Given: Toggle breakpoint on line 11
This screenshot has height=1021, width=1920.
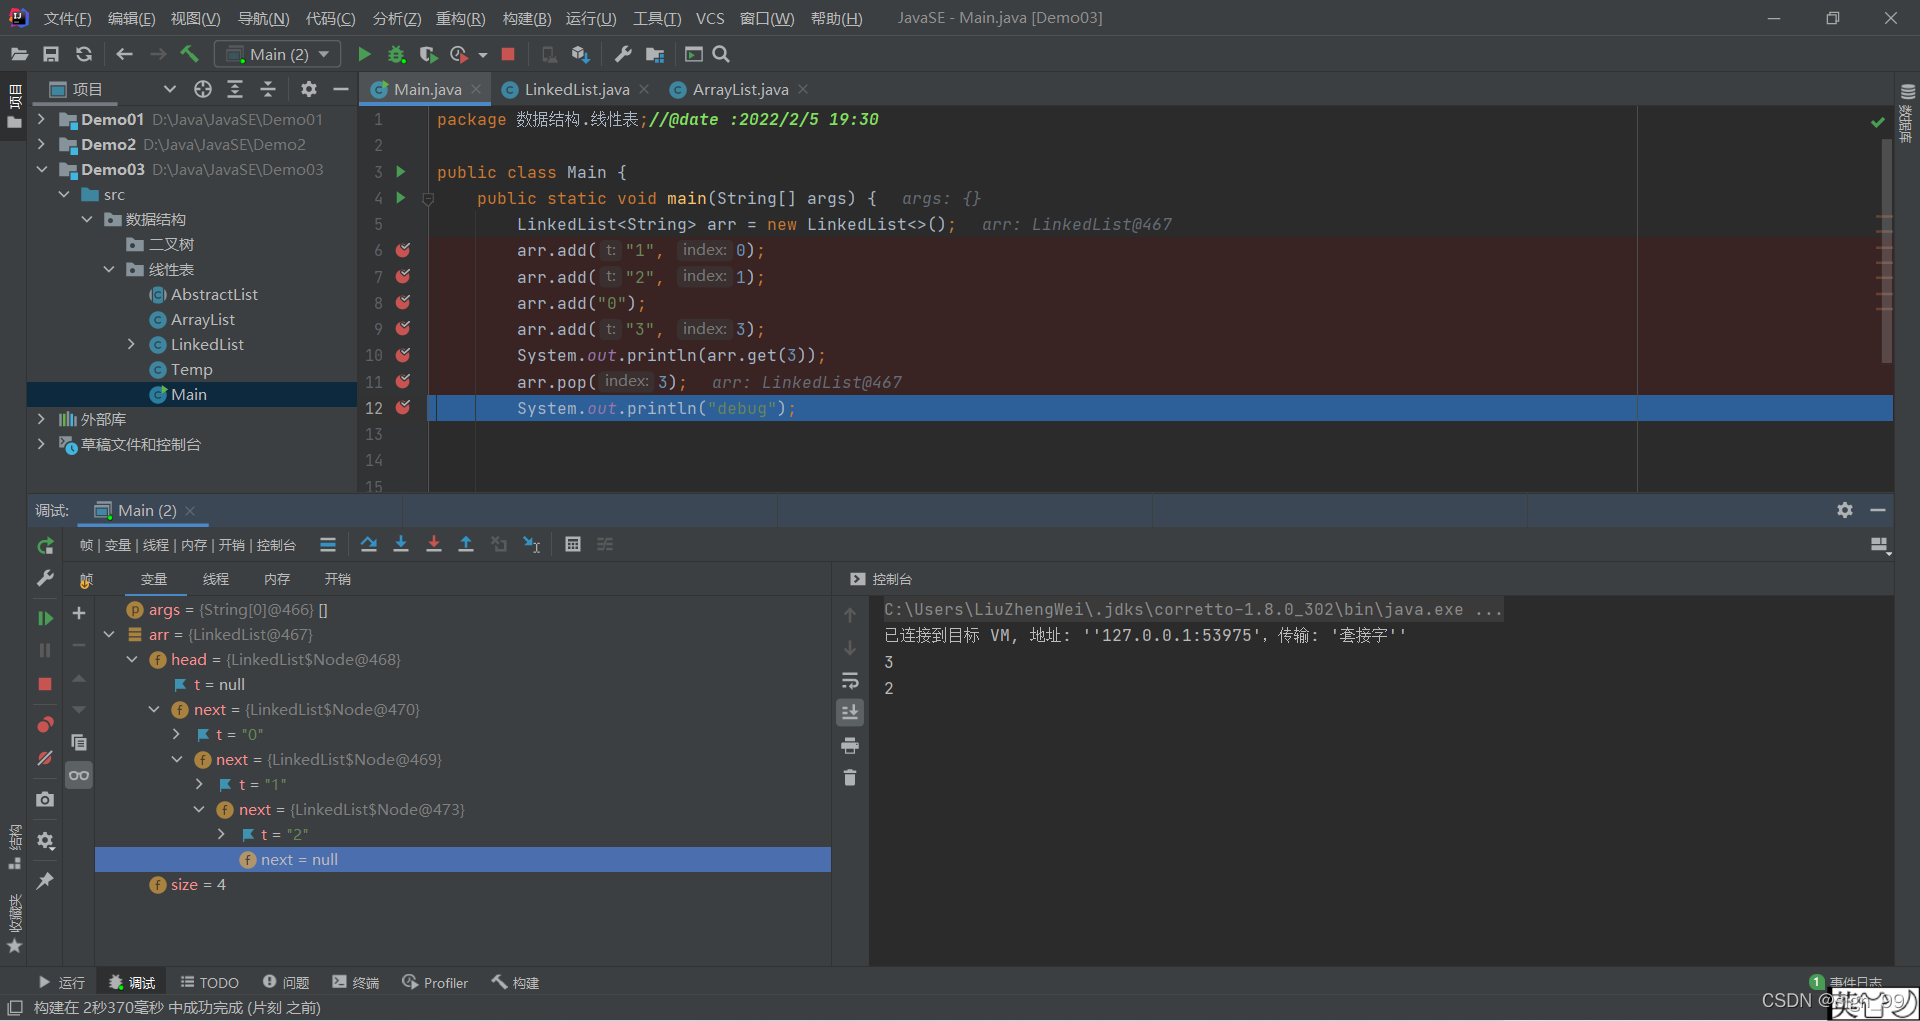Looking at the screenshot, I should [403, 381].
